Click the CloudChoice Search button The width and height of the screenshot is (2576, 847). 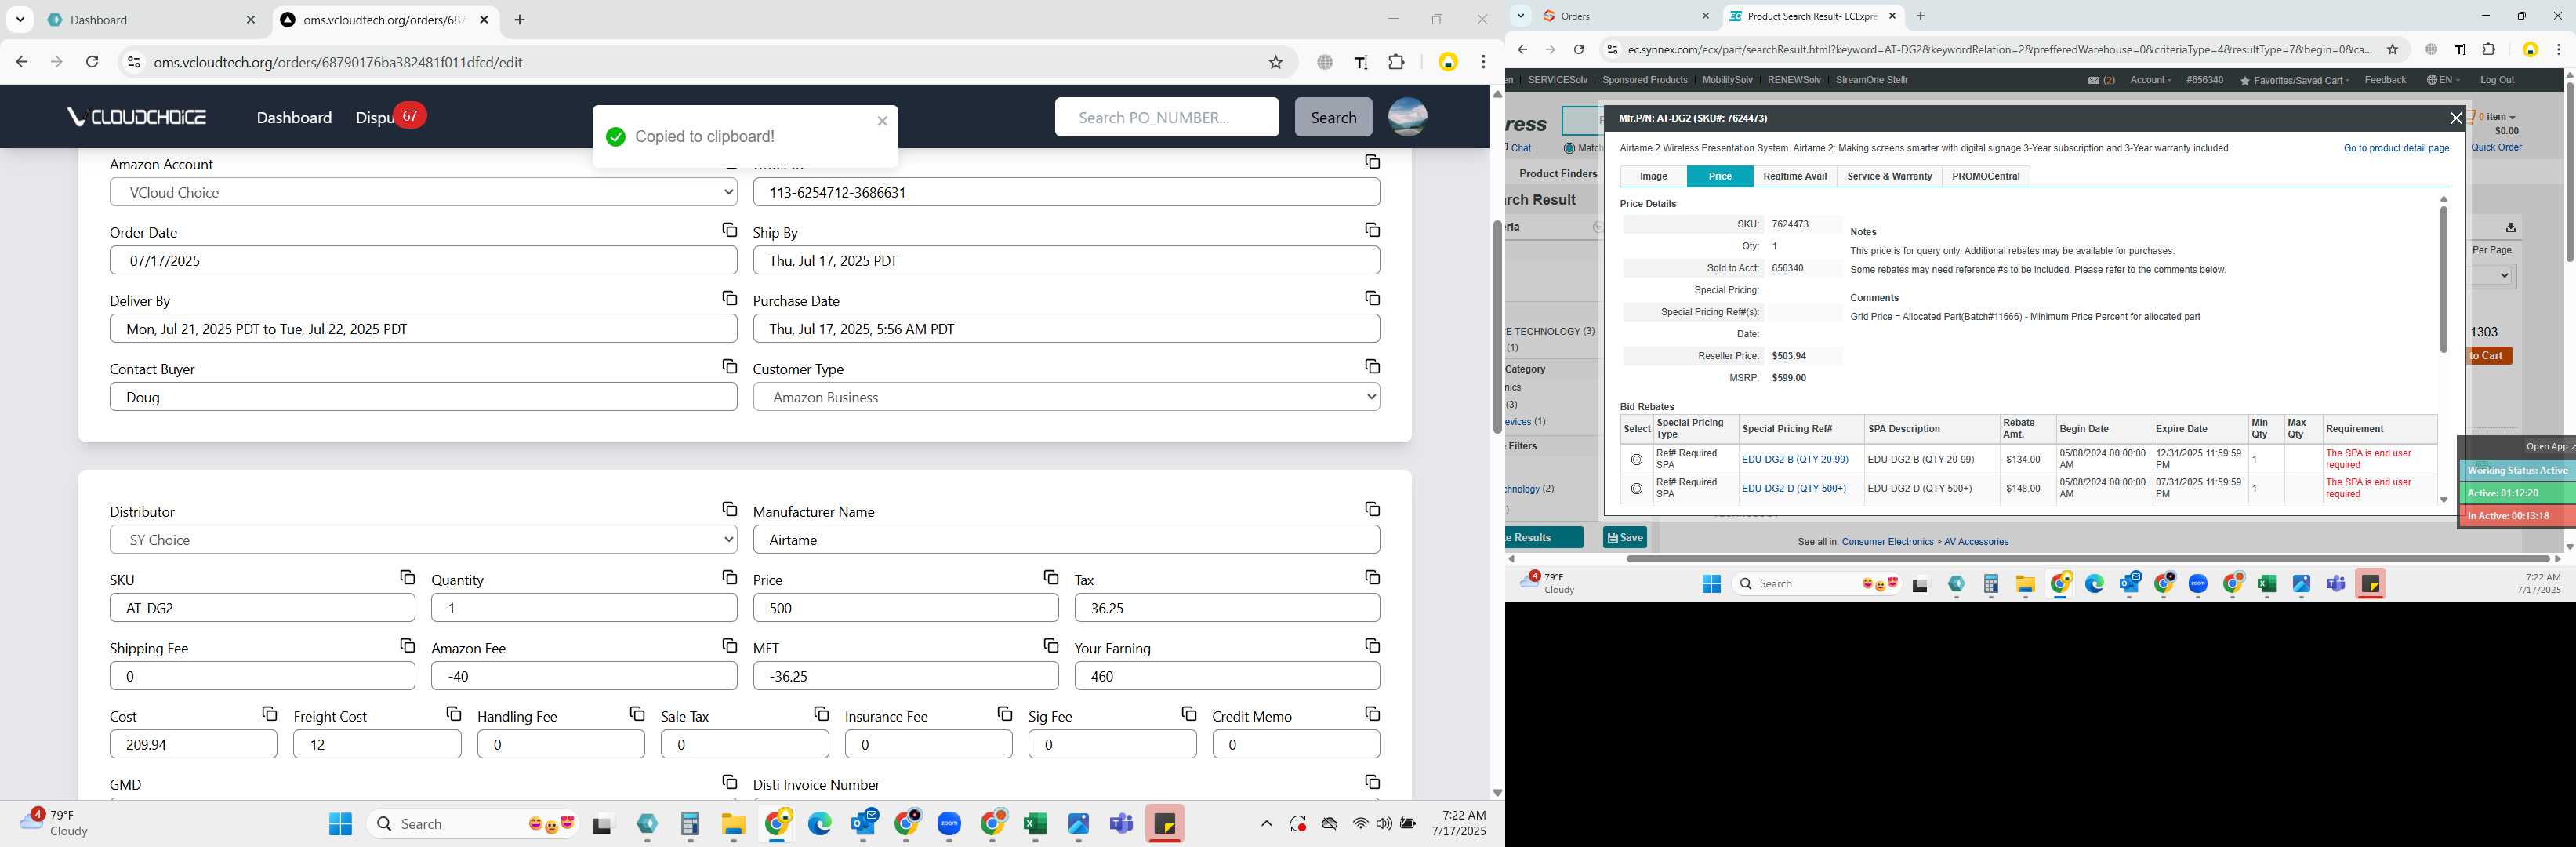click(x=1333, y=117)
